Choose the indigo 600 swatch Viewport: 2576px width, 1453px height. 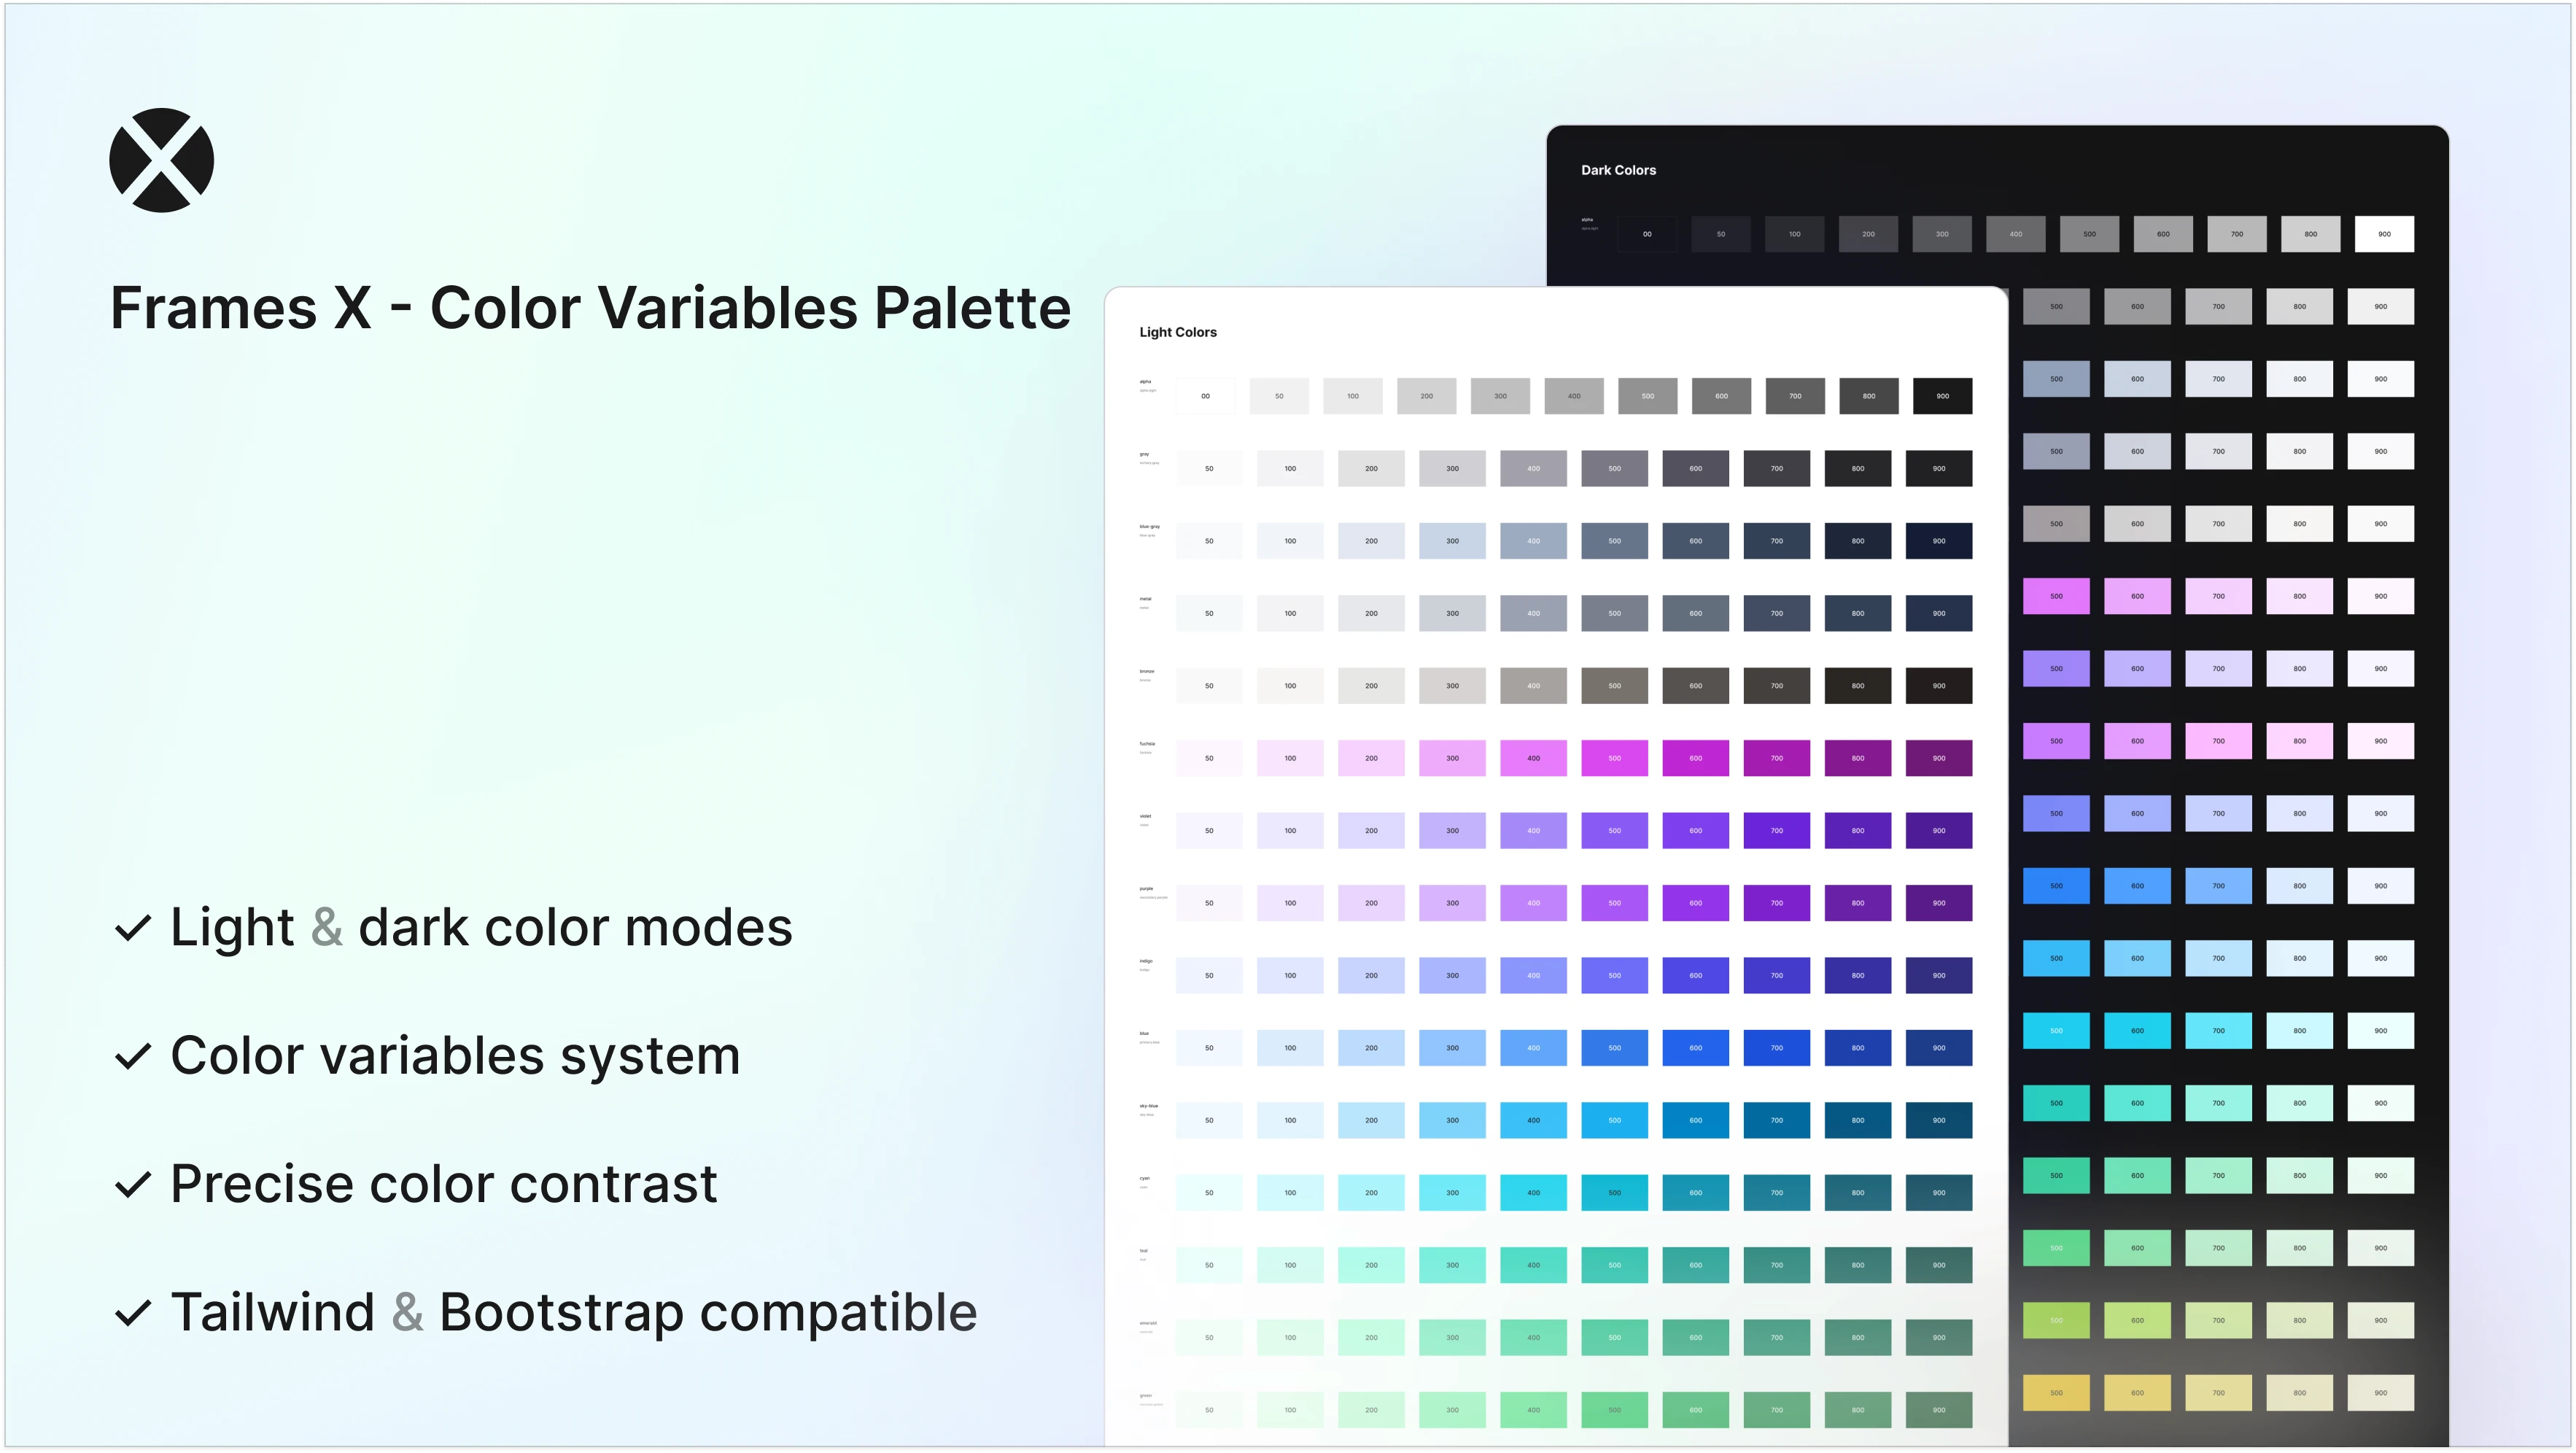pos(1696,976)
